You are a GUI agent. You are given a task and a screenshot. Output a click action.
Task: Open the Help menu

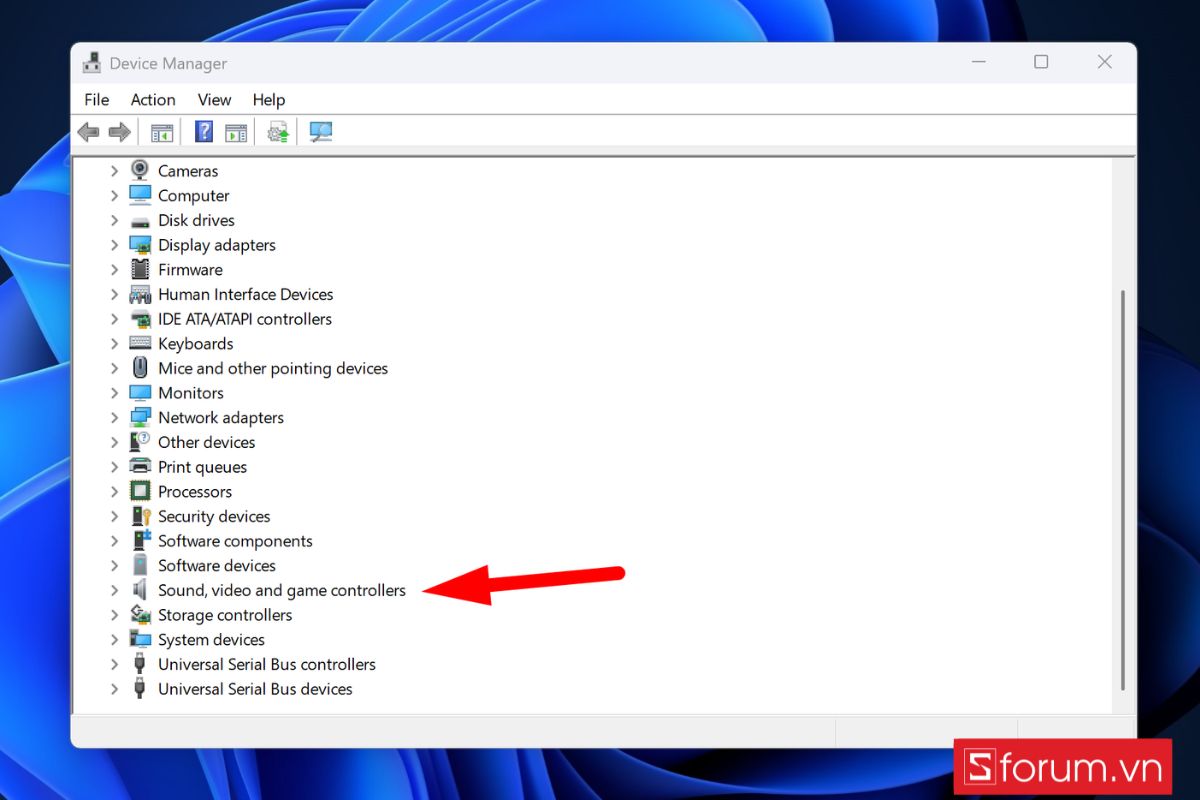click(269, 100)
